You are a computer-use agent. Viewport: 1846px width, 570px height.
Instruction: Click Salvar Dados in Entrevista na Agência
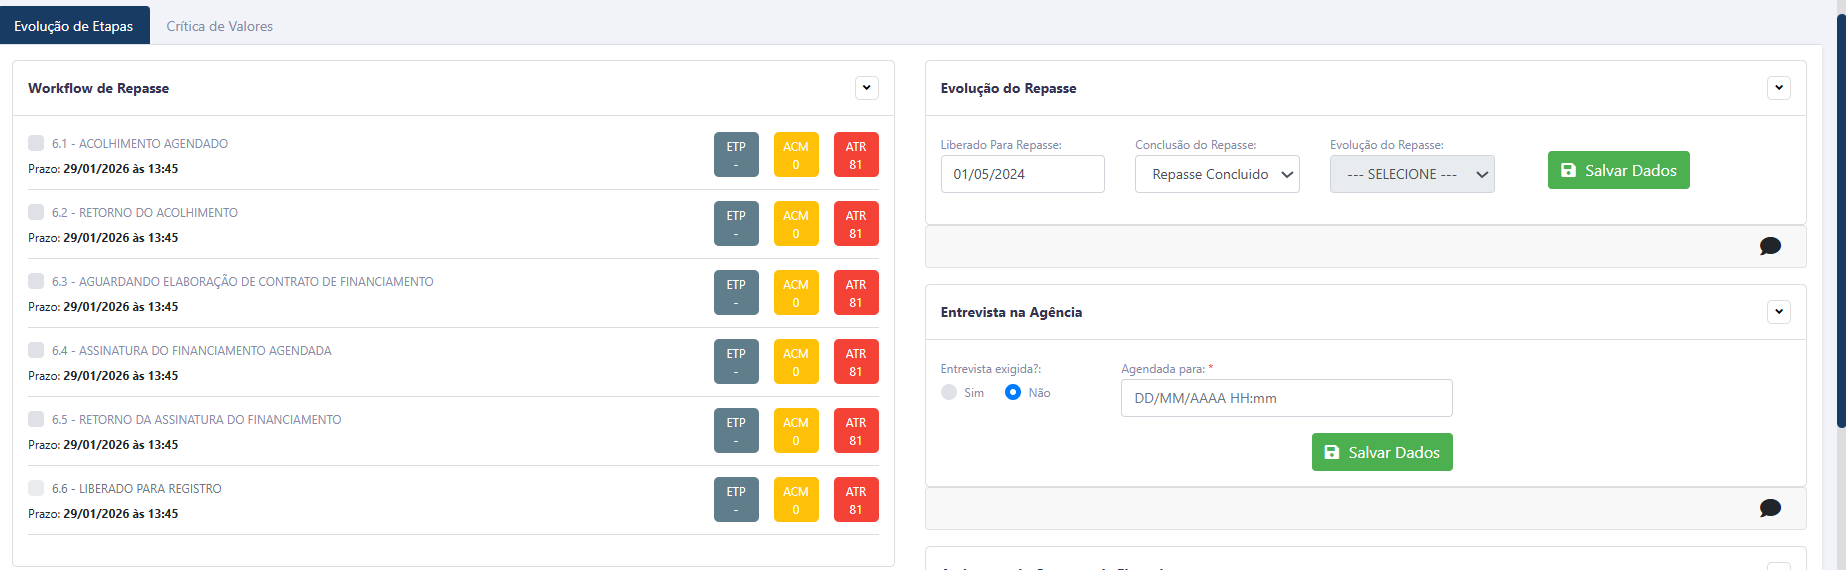pos(1382,452)
